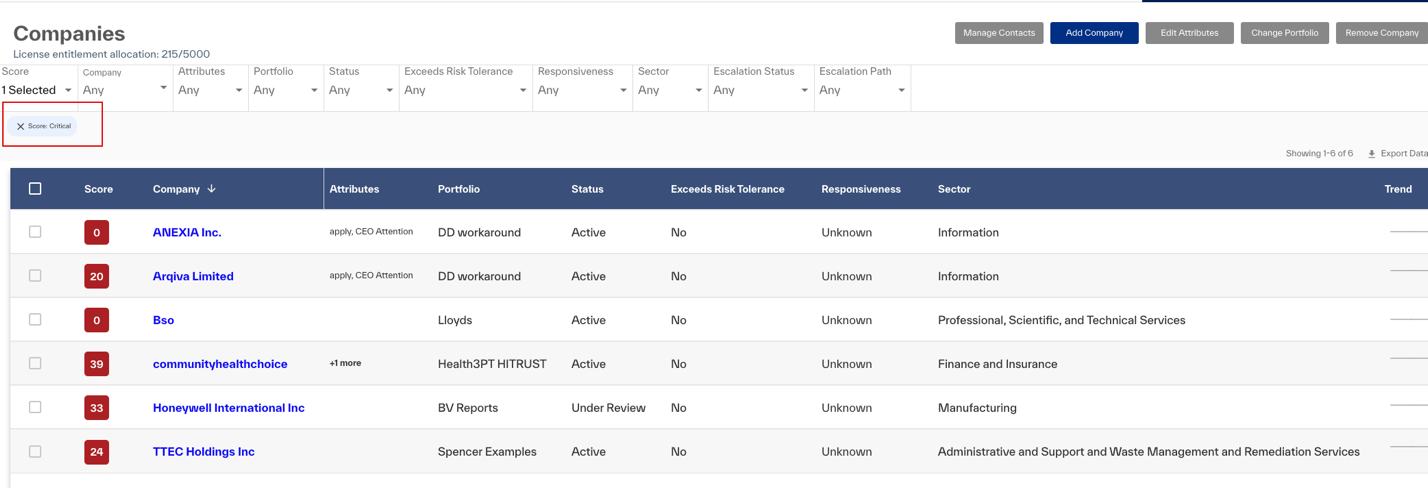
Task: Click the score badge 39 for communityhealthchoice
Action: [x=97, y=365]
